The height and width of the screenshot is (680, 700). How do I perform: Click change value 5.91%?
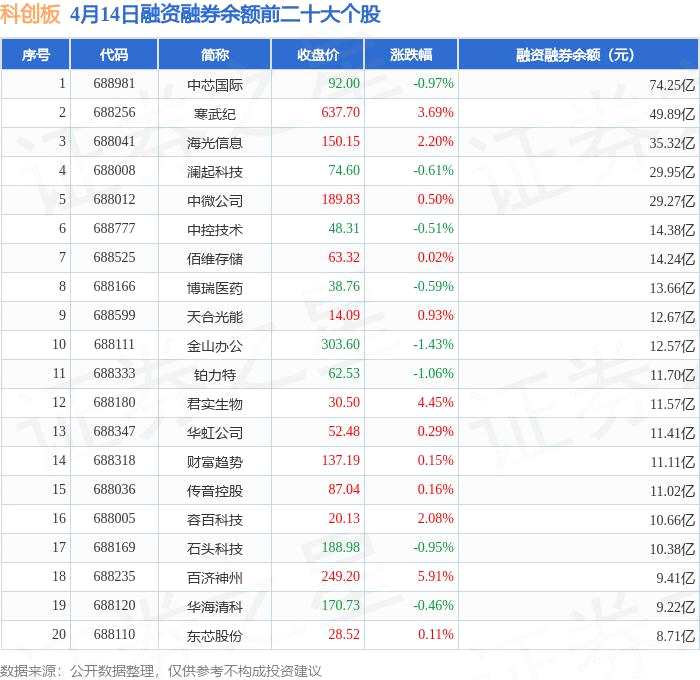point(435,576)
